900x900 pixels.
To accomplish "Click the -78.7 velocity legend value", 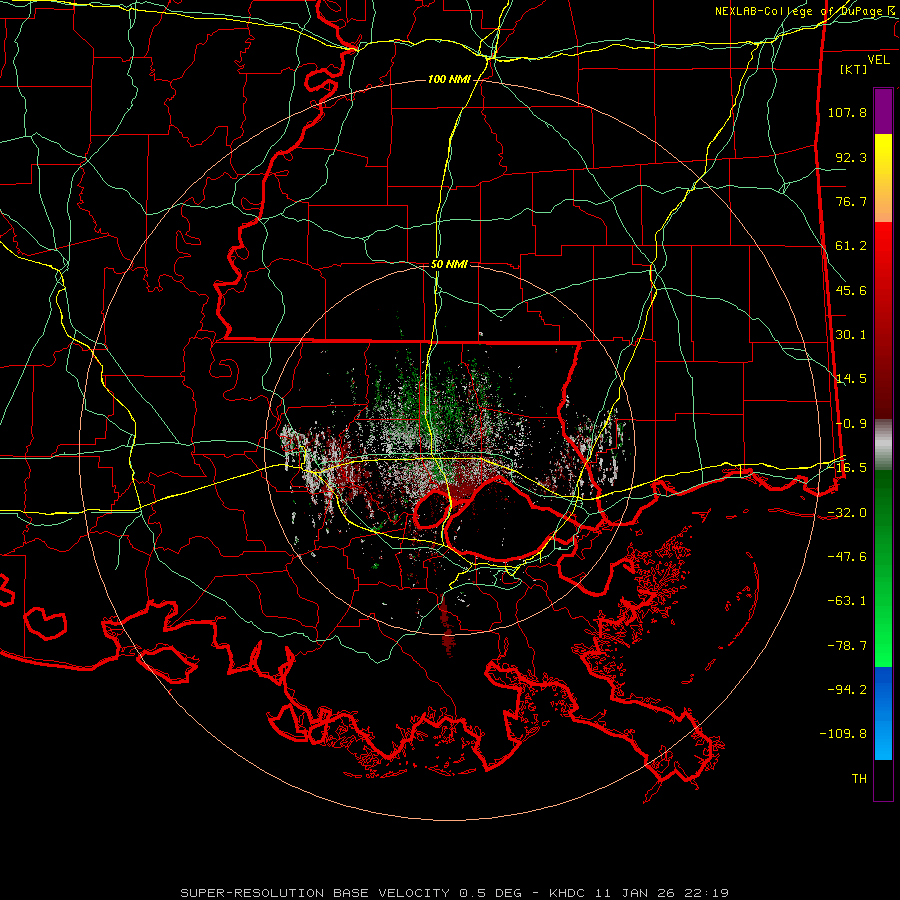I will click(x=847, y=646).
